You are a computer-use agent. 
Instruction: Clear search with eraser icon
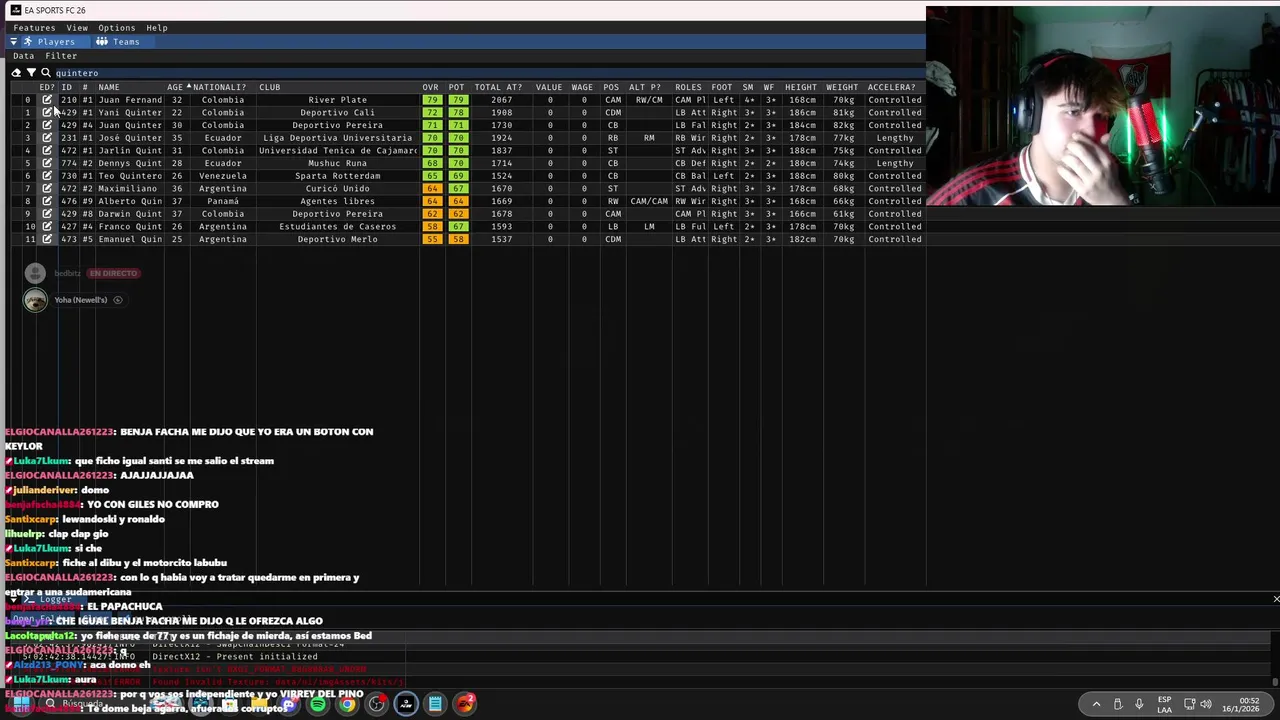16,73
